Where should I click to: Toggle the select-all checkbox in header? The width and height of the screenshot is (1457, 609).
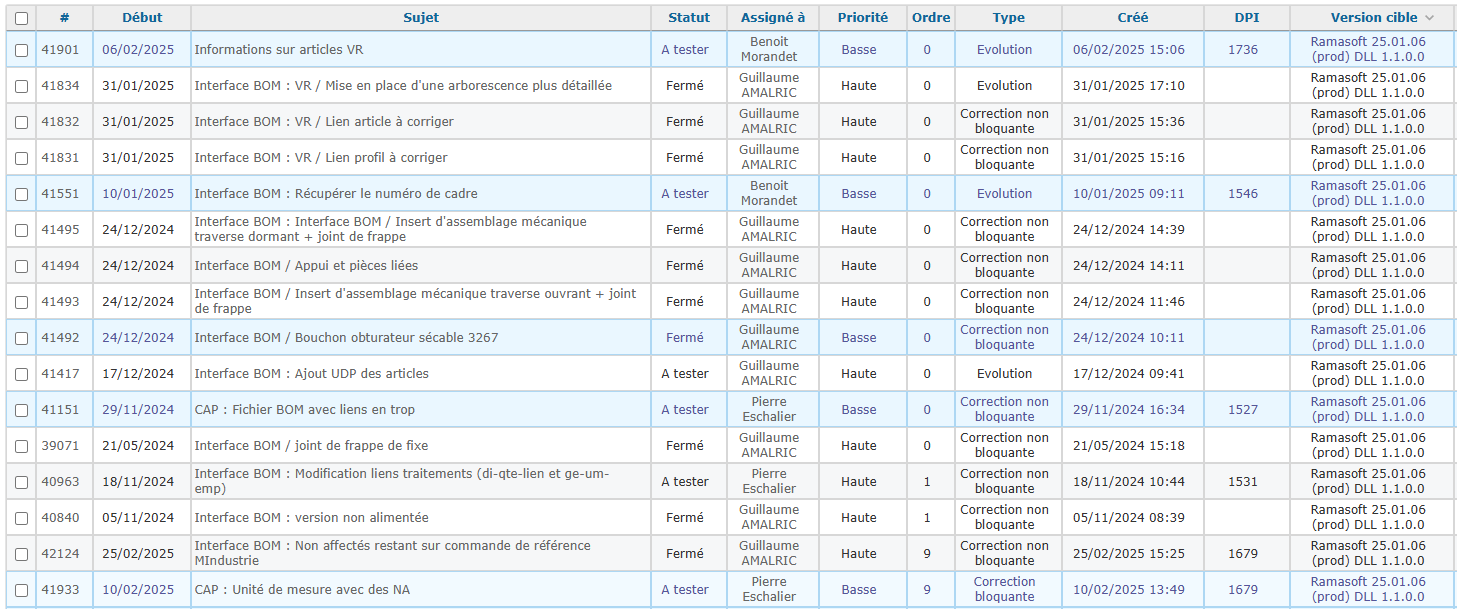tap(21, 18)
